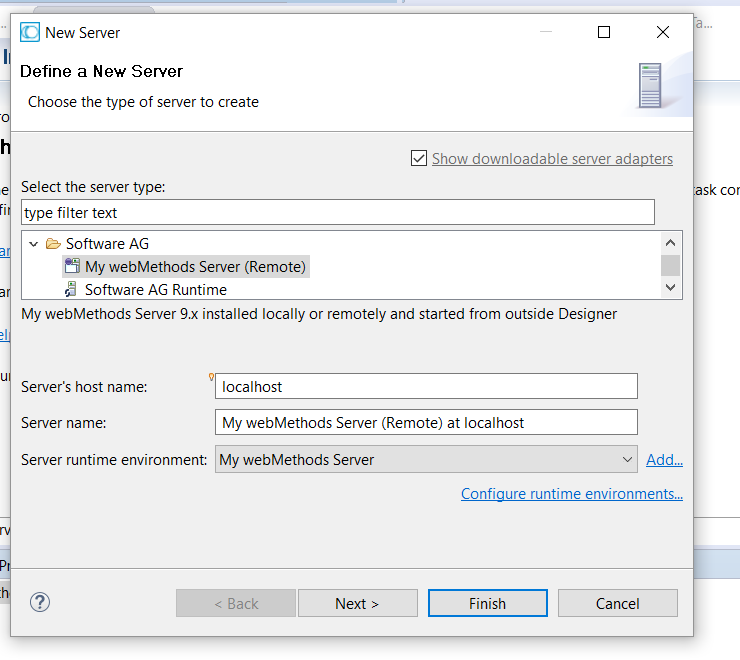Open Configure runtime environments link
Viewport: 740px width, 660px height.
571,494
